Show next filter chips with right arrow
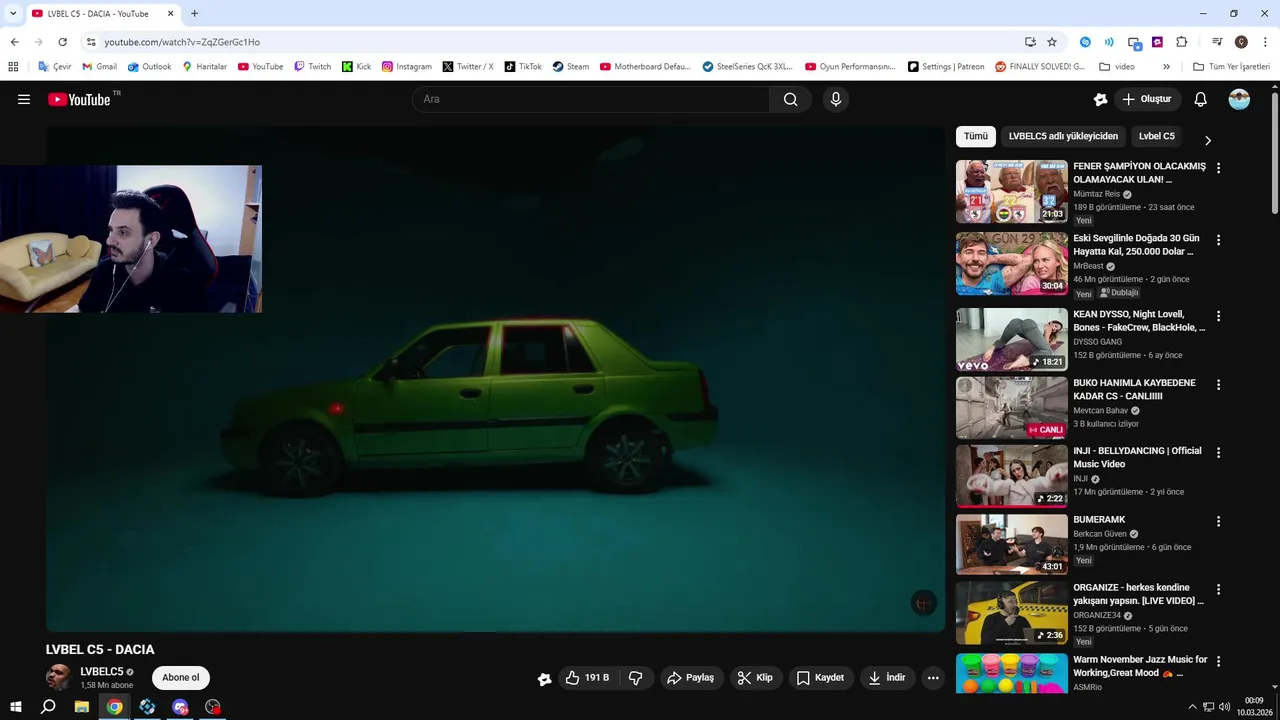Screen dimensions: 1280x720 1207,140
